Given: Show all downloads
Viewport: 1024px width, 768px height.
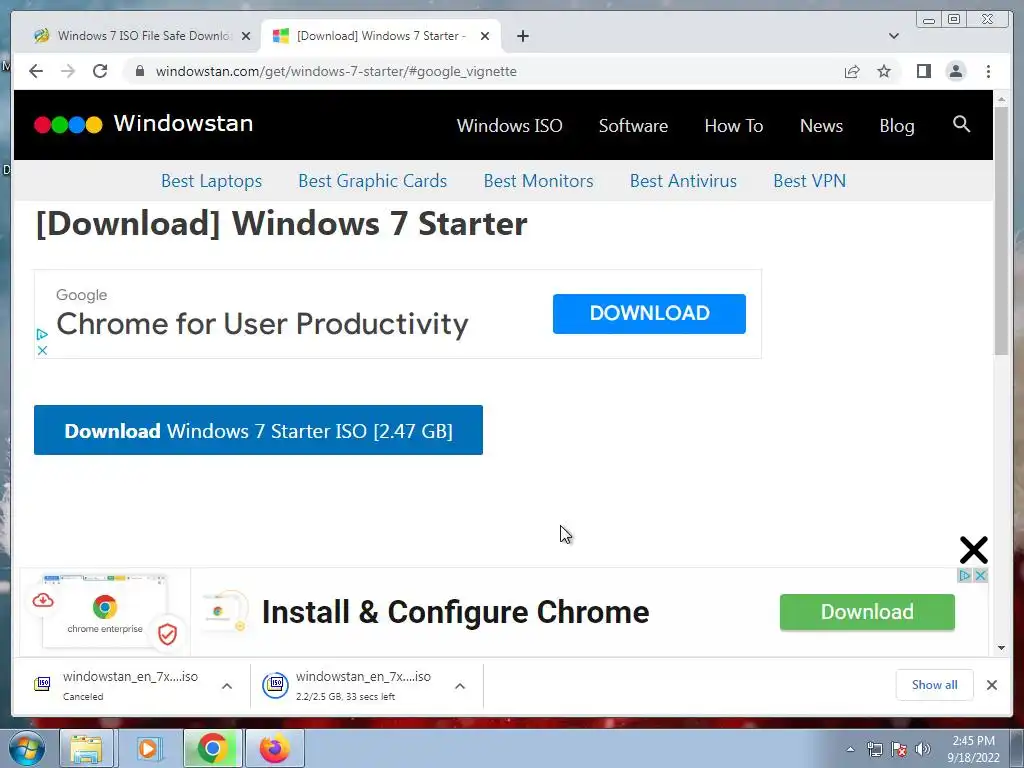Looking at the screenshot, I should pos(935,684).
